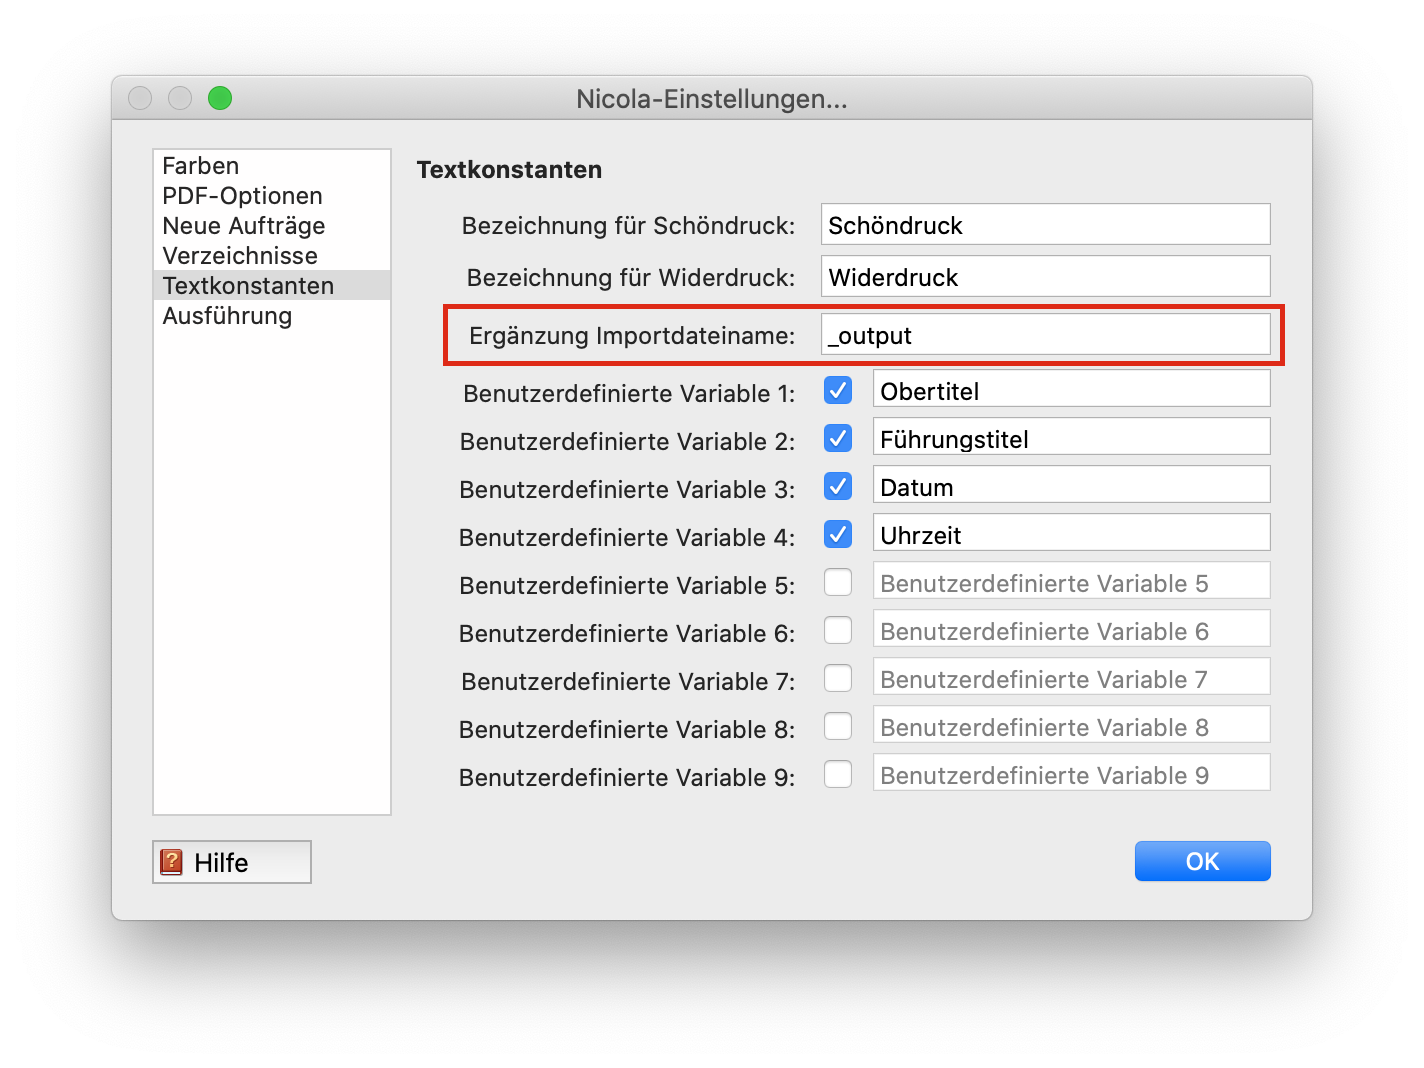The height and width of the screenshot is (1068, 1424).
Task: Enable Benutzerdefinierte Variable 5 checkbox
Action: [x=838, y=582]
